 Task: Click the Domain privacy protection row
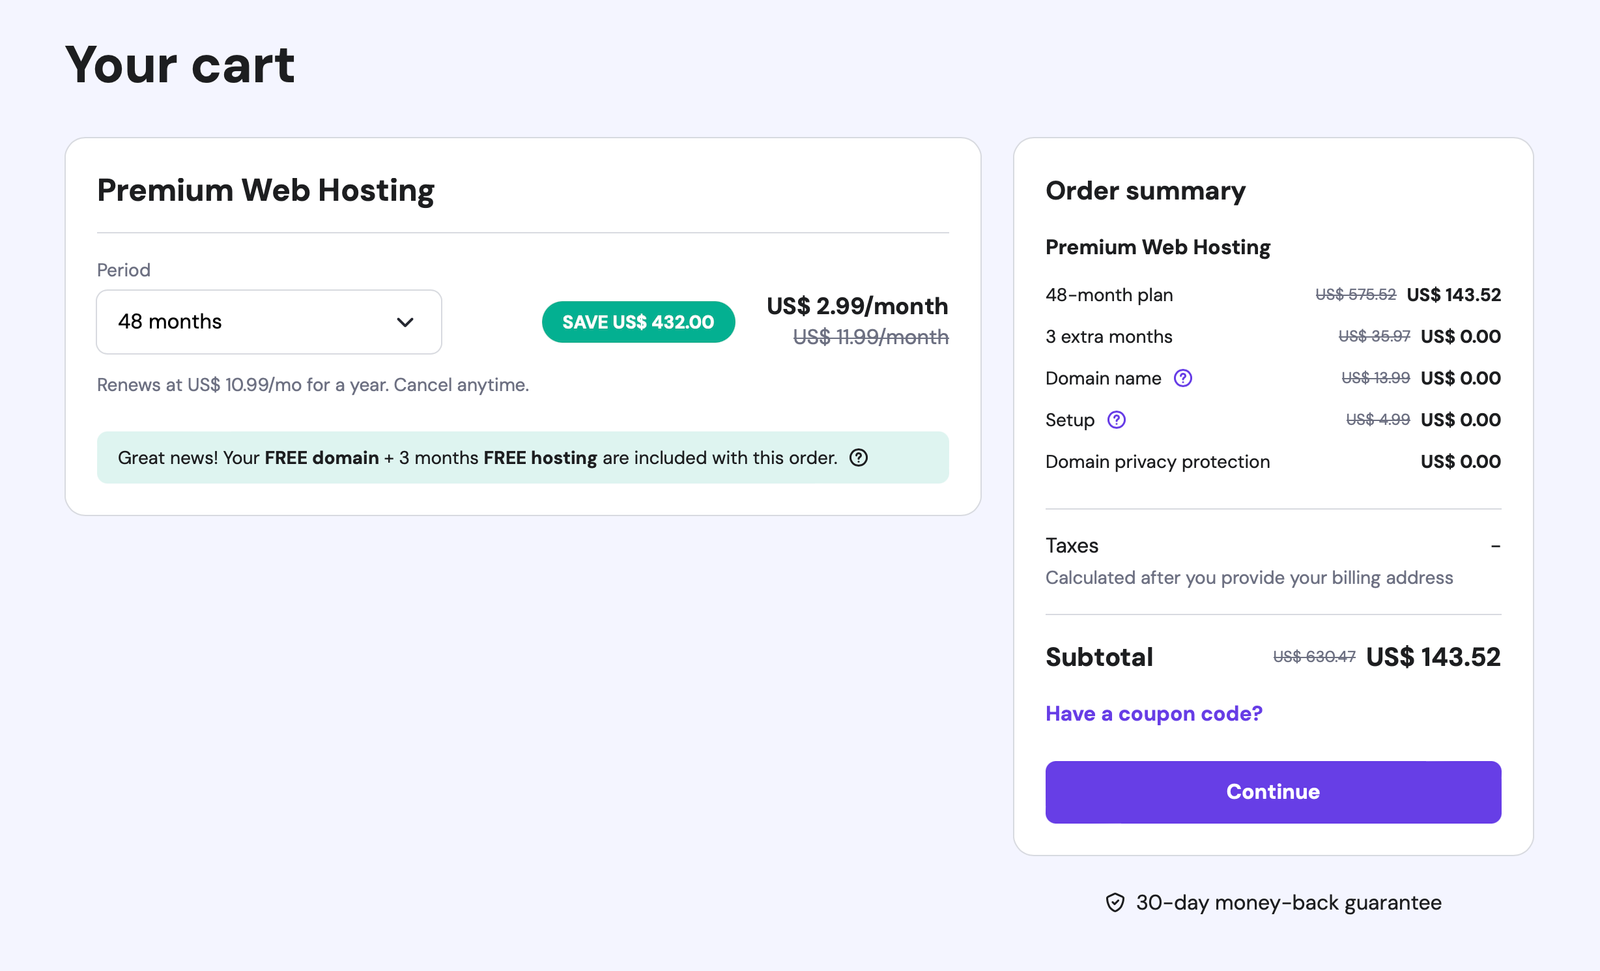click(x=1157, y=461)
